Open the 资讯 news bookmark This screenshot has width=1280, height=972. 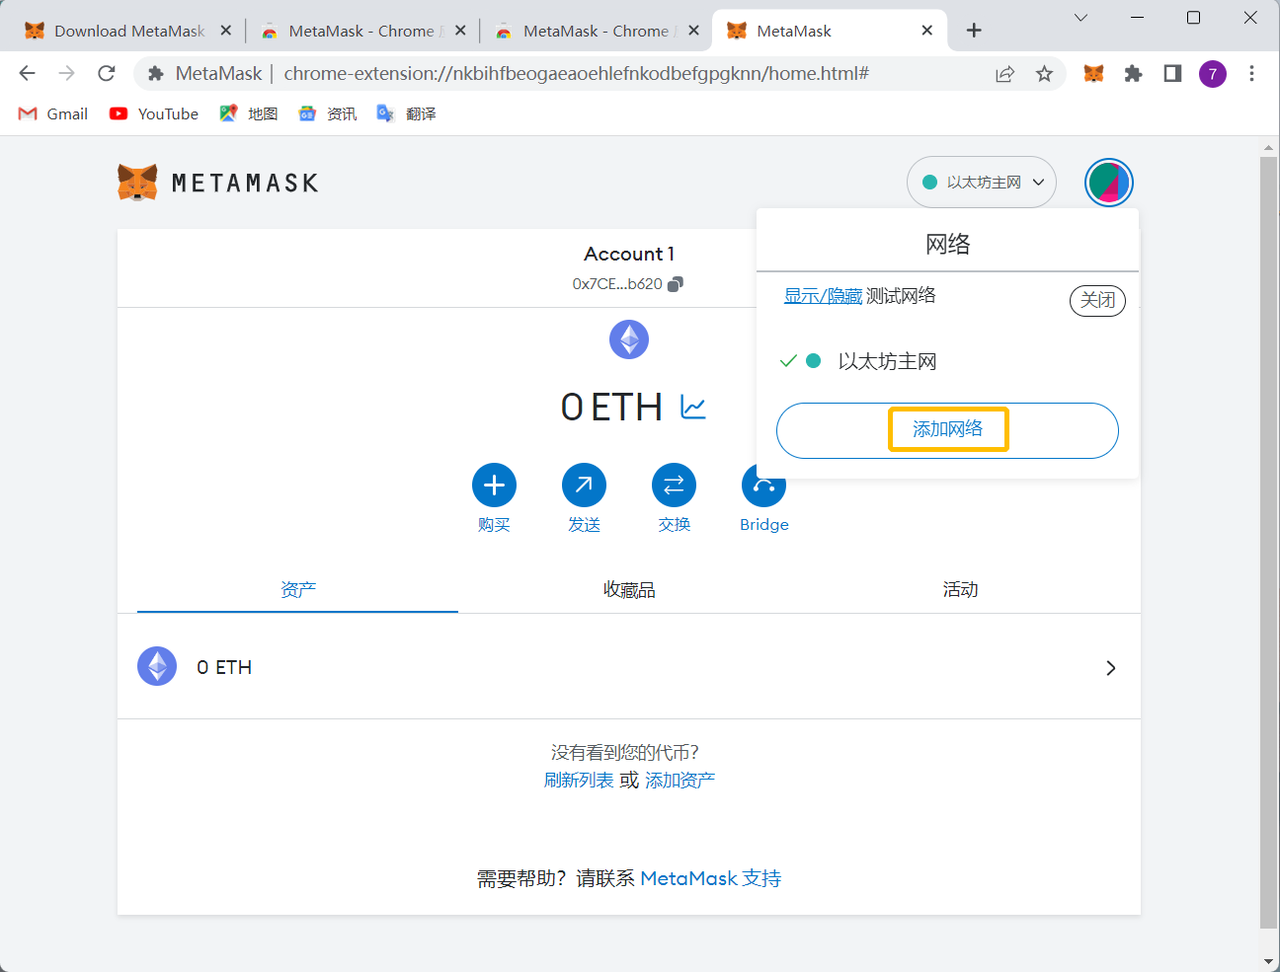pos(327,114)
